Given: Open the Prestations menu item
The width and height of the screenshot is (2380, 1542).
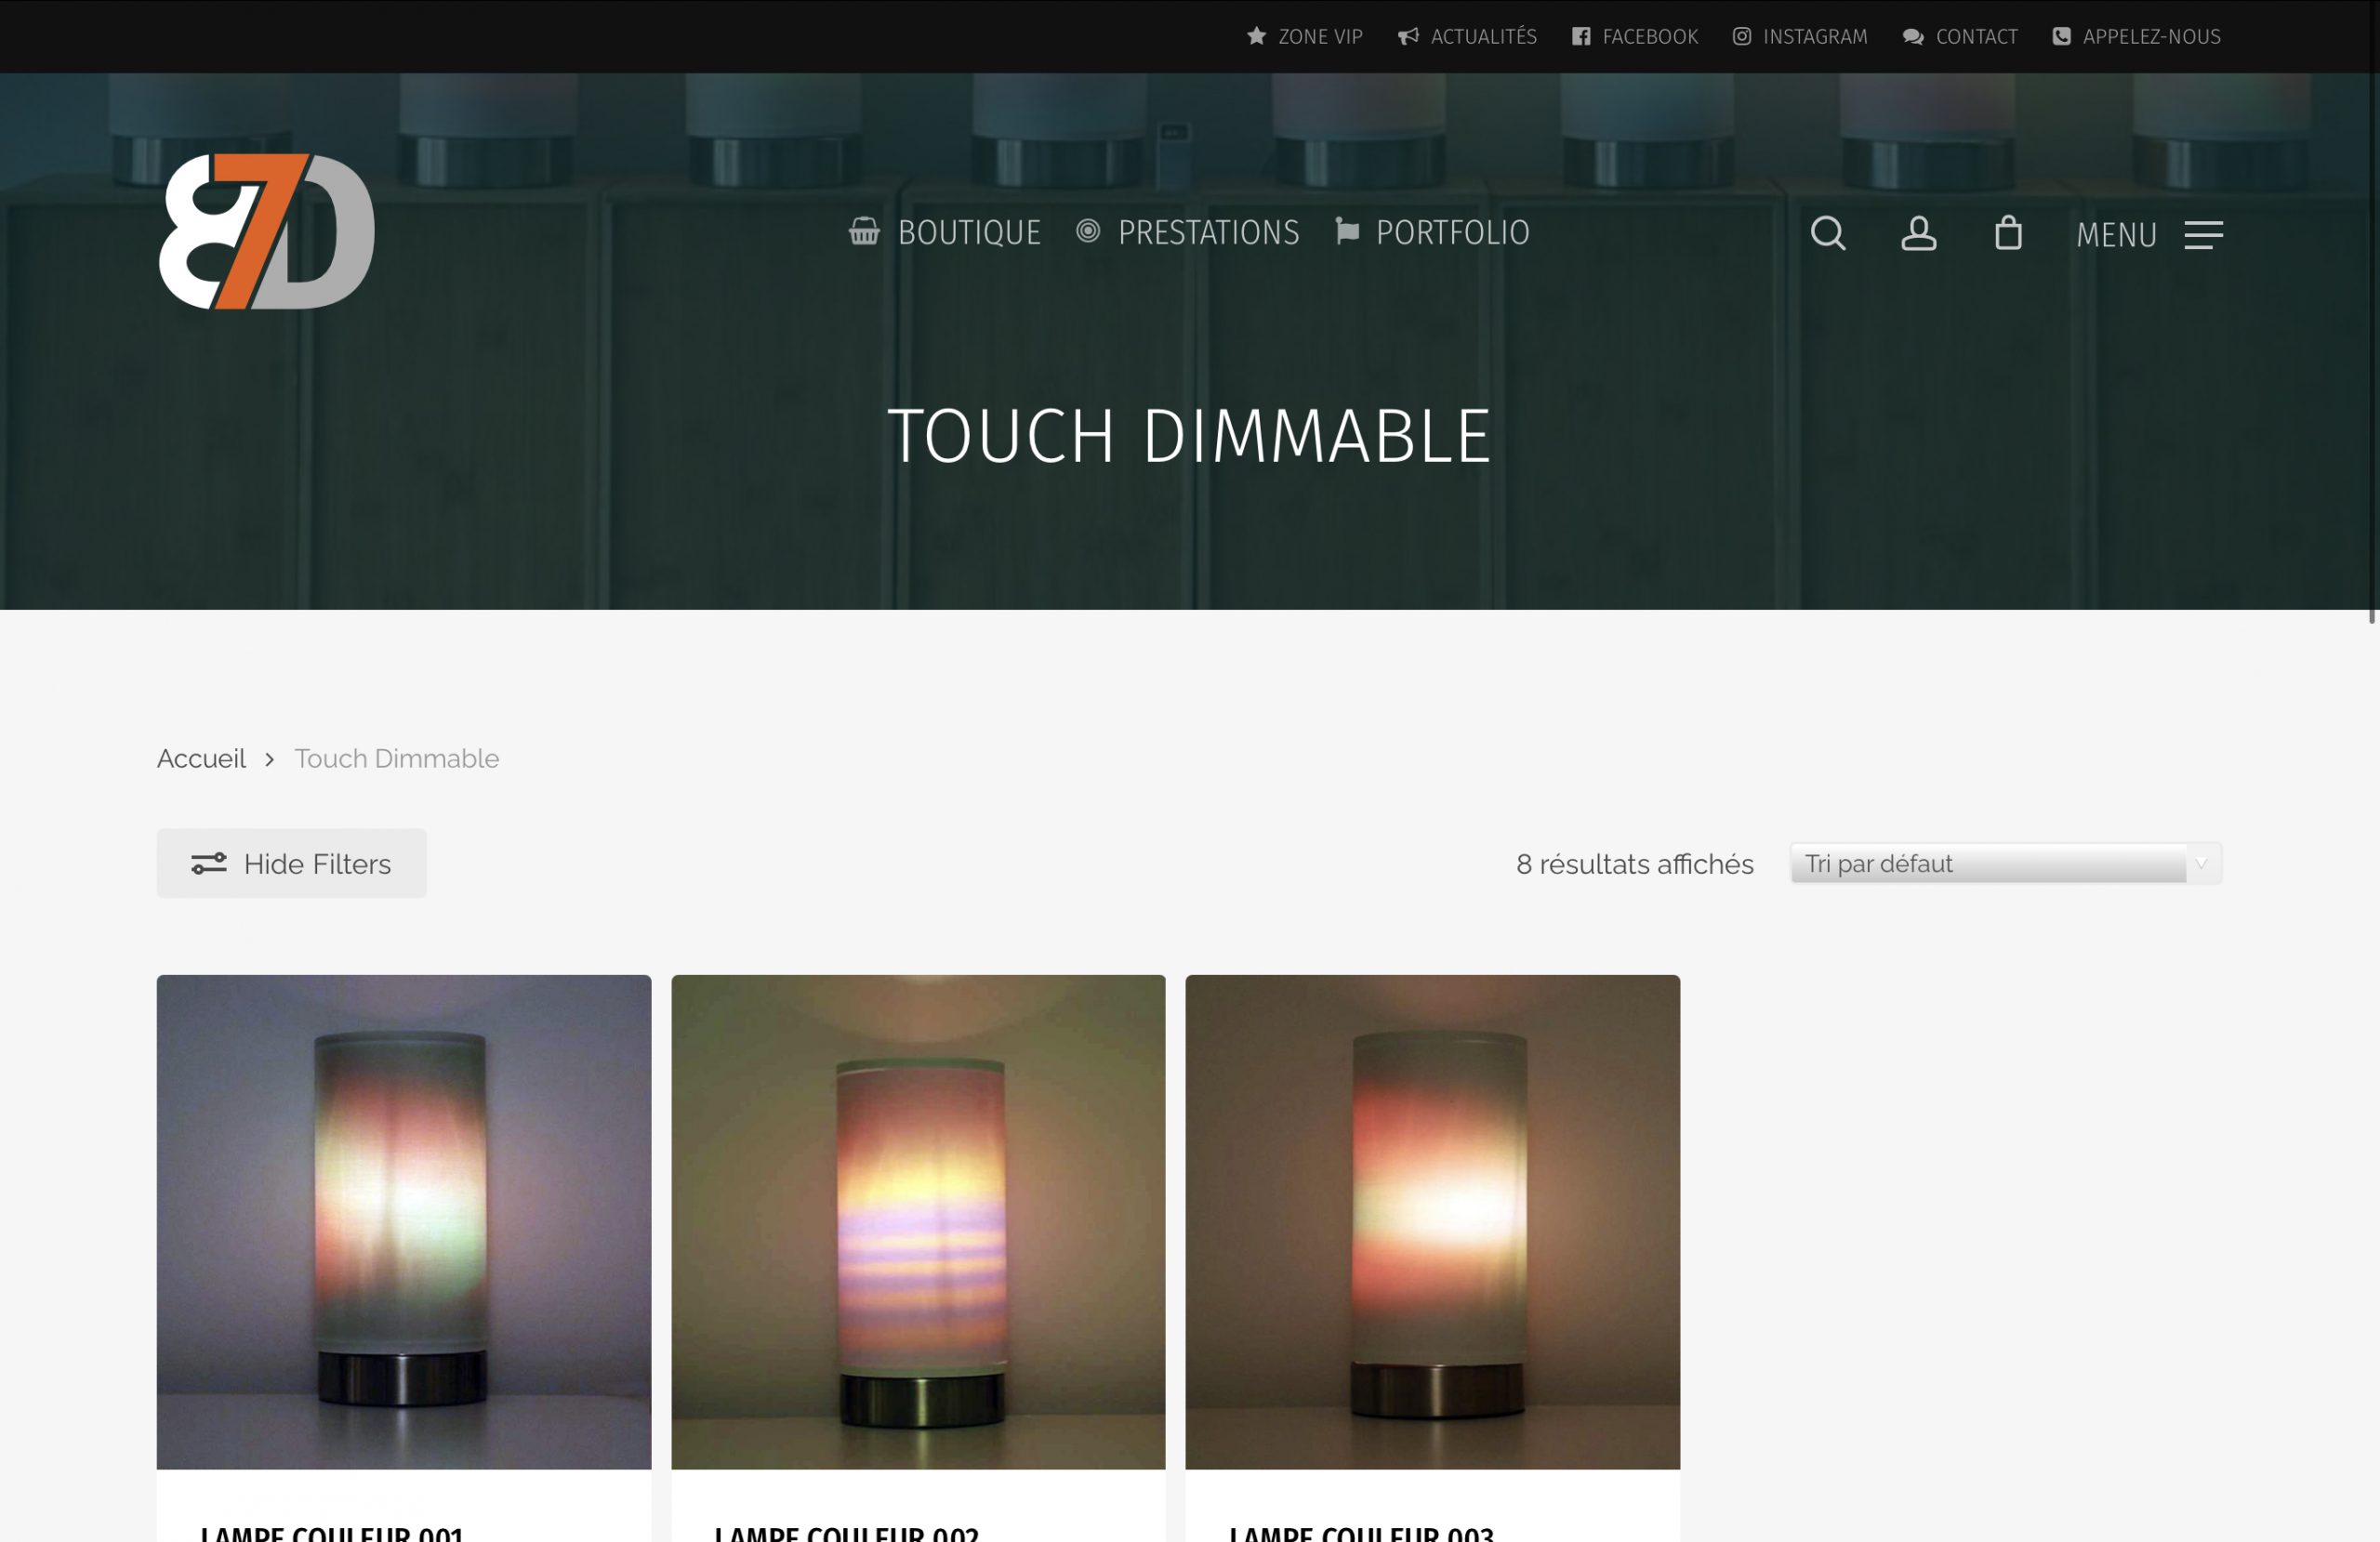Looking at the screenshot, I should (x=1207, y=233).
